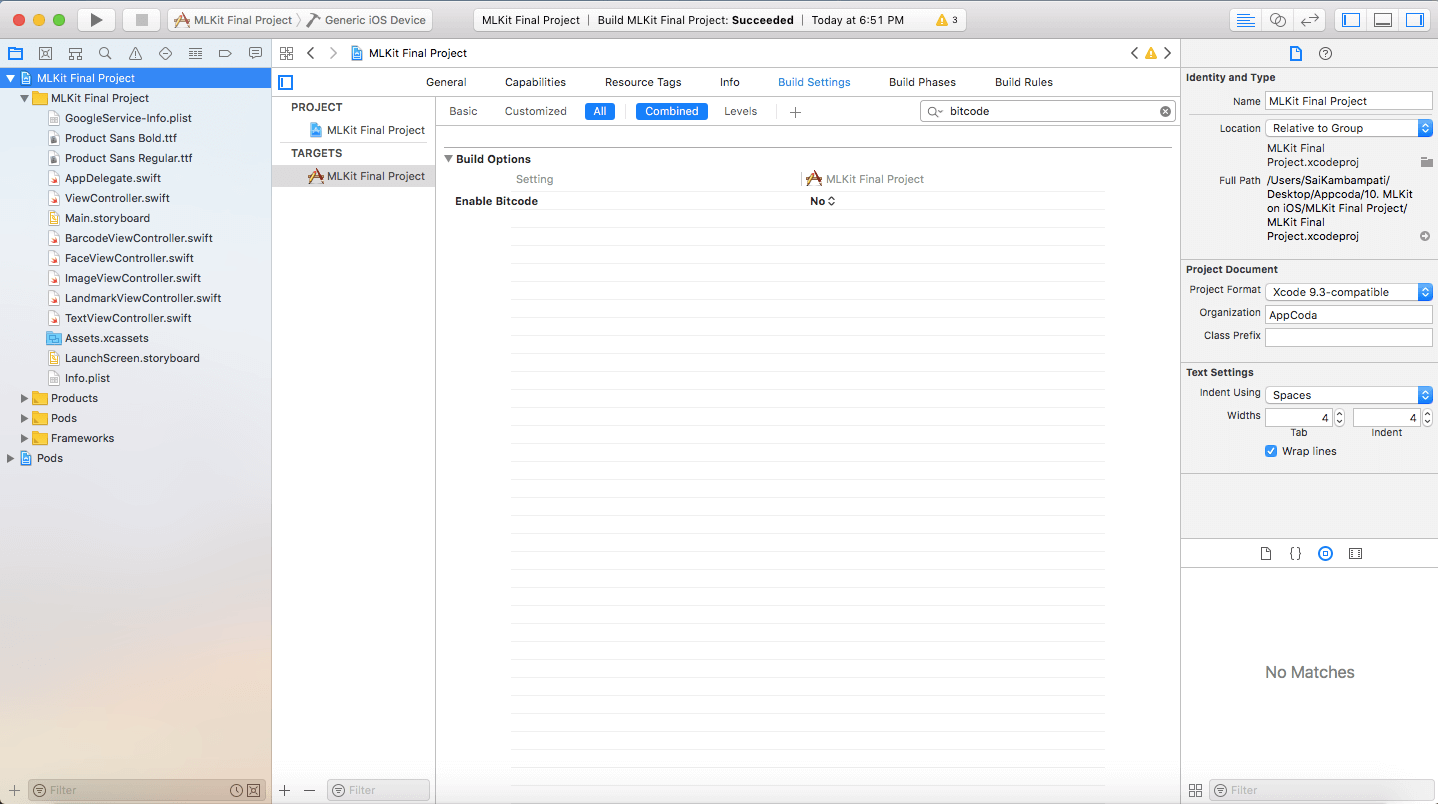
Task: Switch to the Info tab
Action: coord(730,82)
